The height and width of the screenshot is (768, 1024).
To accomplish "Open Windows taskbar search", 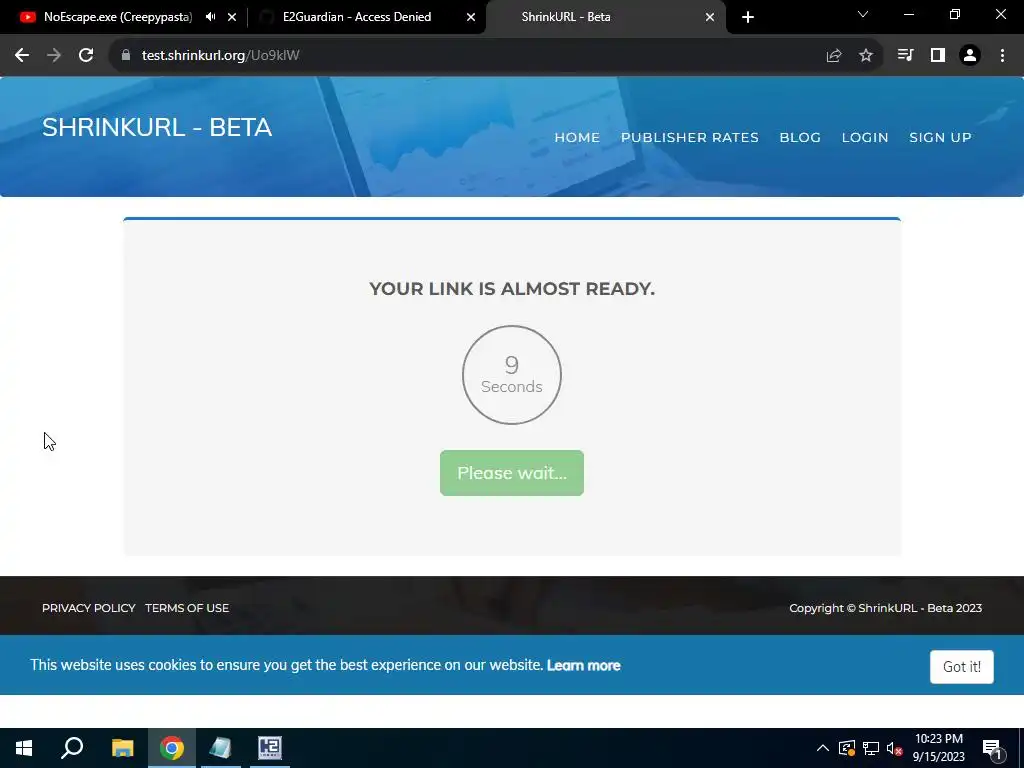I will (x=72, y=748).
